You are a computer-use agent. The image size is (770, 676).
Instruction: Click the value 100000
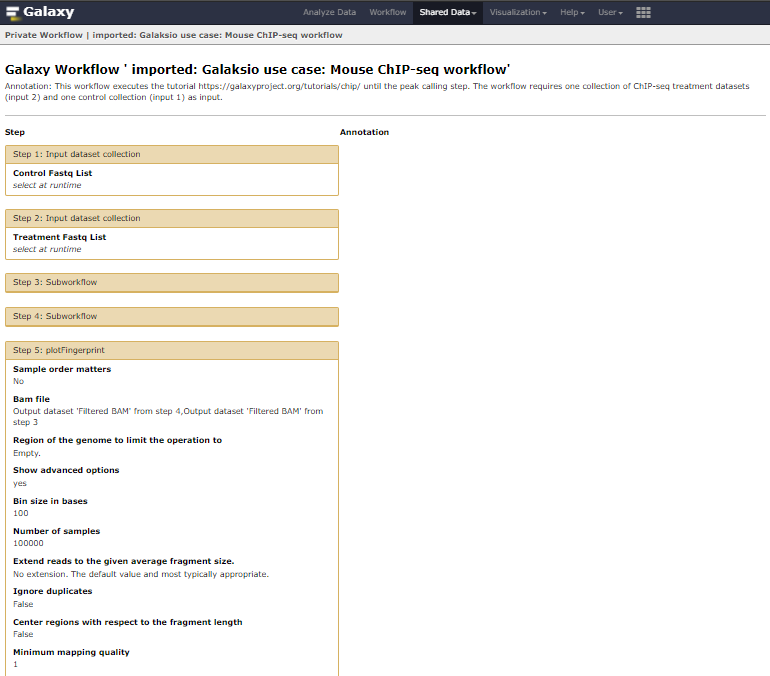coord(28,543)
